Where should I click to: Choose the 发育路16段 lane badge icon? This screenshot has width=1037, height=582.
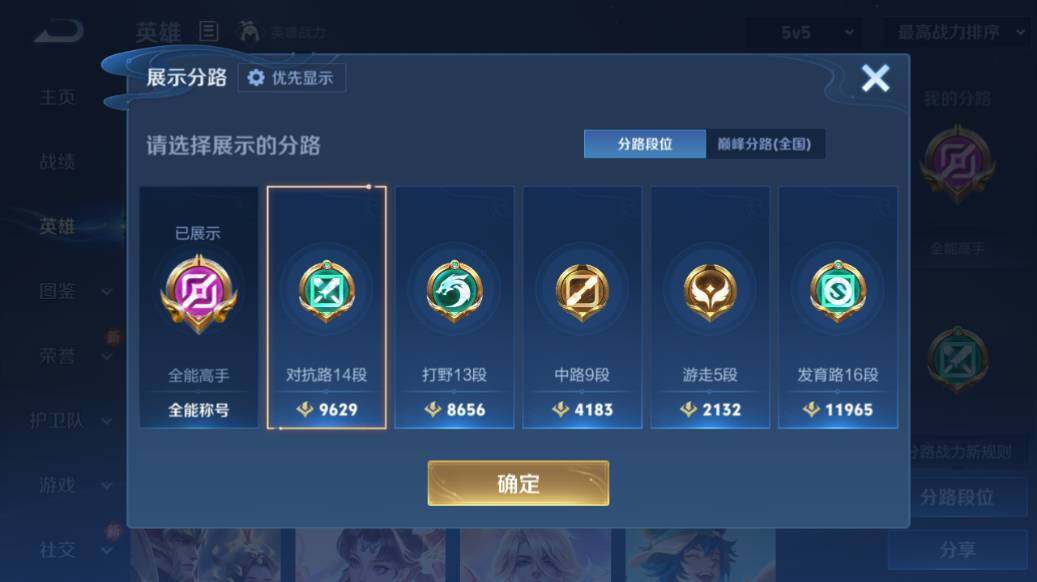(x=838, y=291)
